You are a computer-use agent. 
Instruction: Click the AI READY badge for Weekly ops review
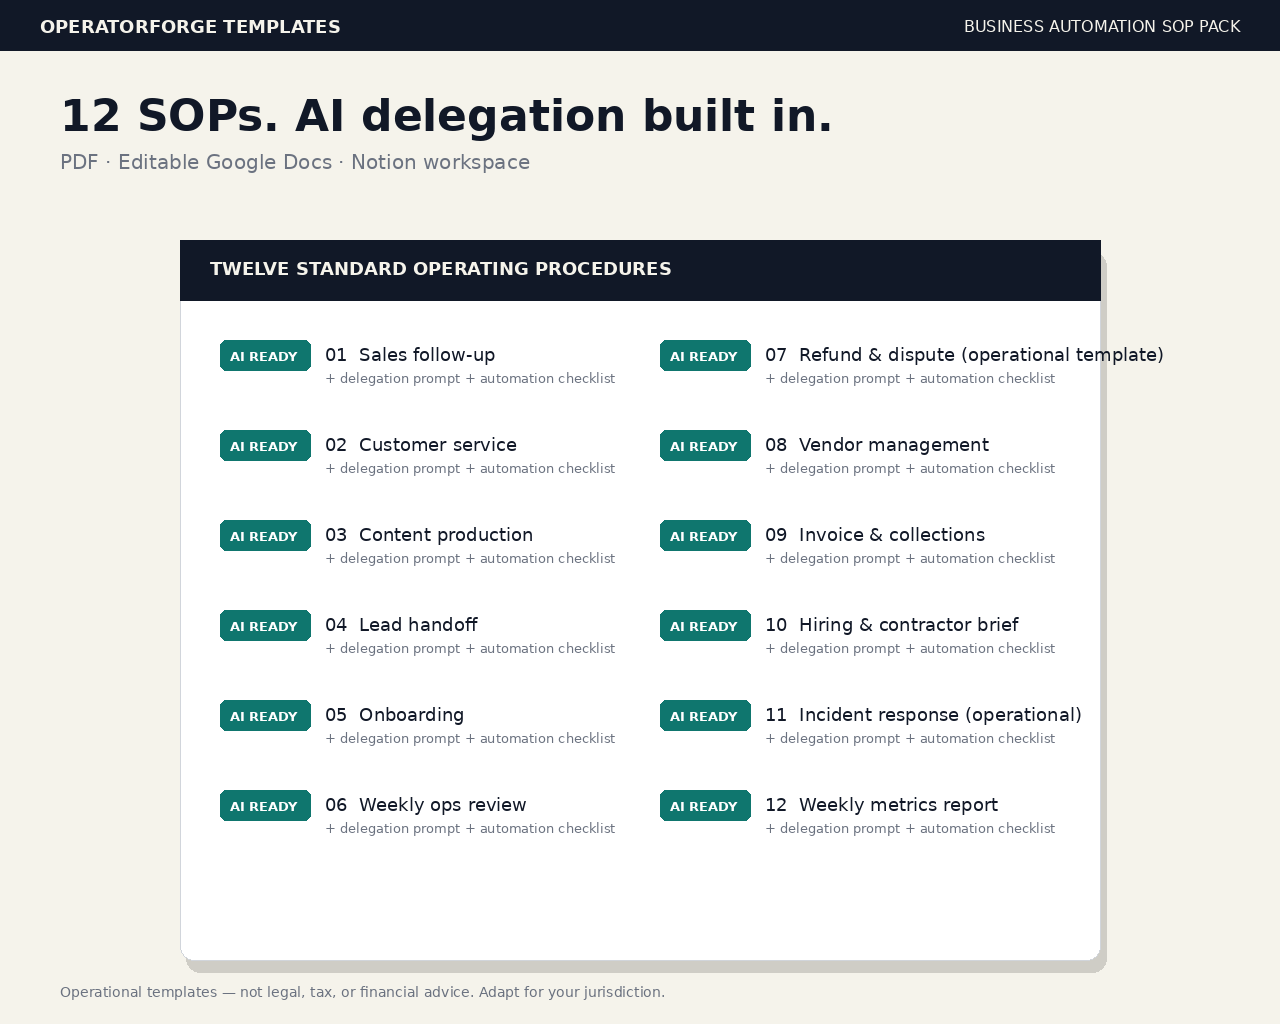[x=265, y=806]
